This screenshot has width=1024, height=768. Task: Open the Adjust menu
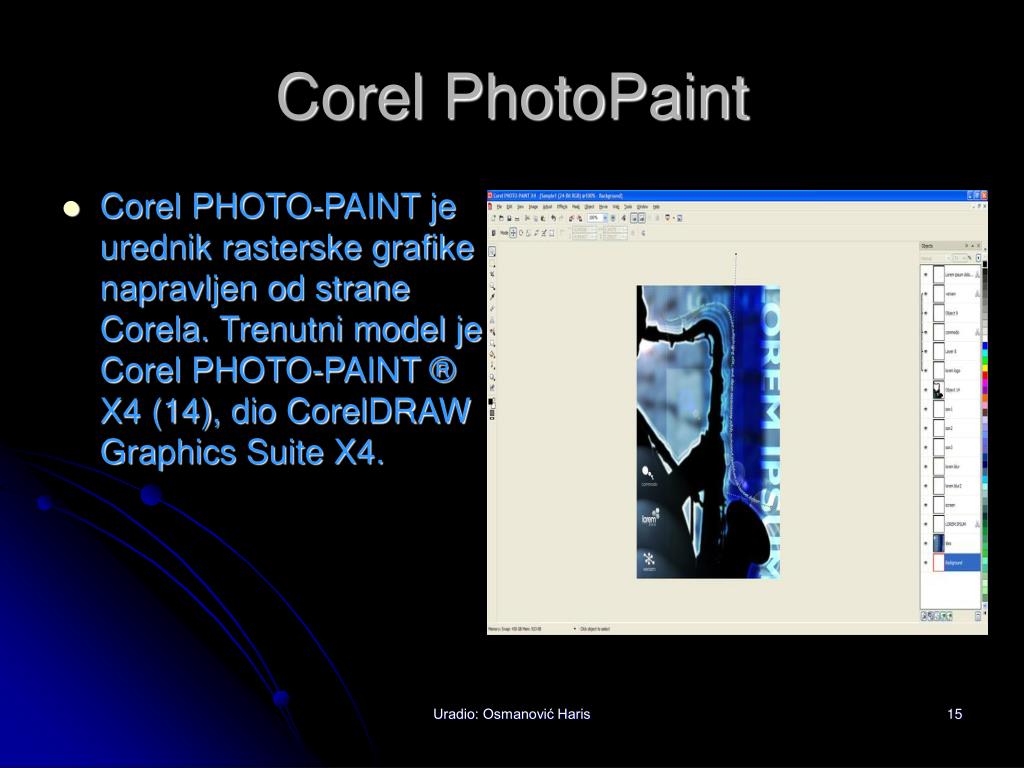click(x=547, y=206)
